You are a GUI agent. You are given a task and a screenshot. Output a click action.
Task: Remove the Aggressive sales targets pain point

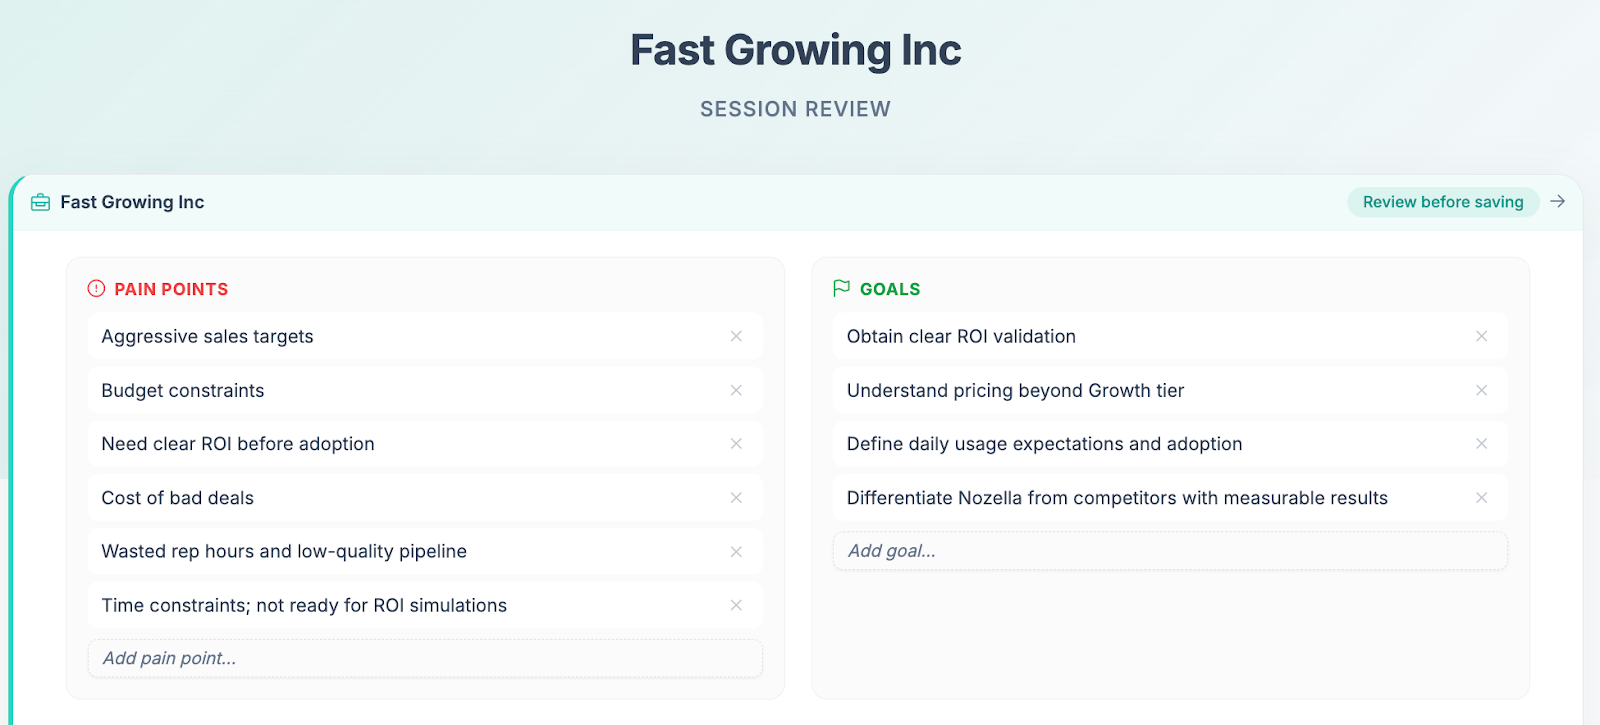(x=736, y=337)
